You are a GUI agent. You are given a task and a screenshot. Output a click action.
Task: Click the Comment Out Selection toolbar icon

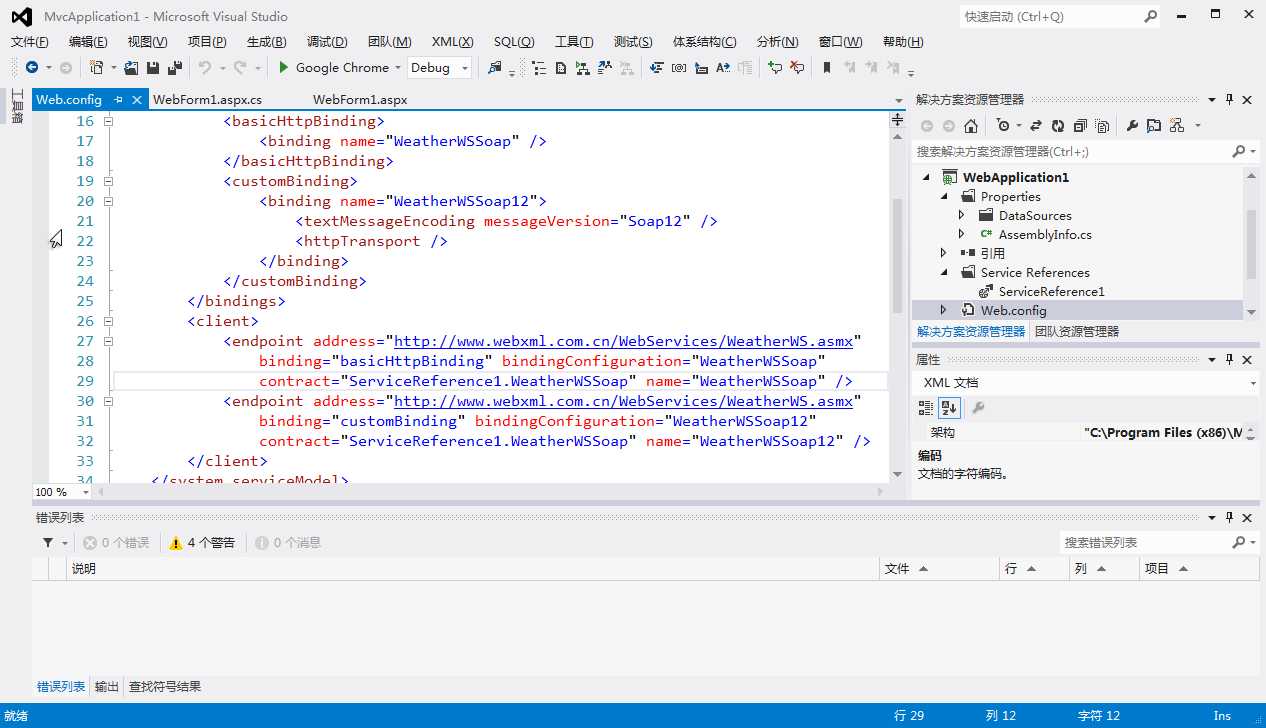[x=774, y=67]
